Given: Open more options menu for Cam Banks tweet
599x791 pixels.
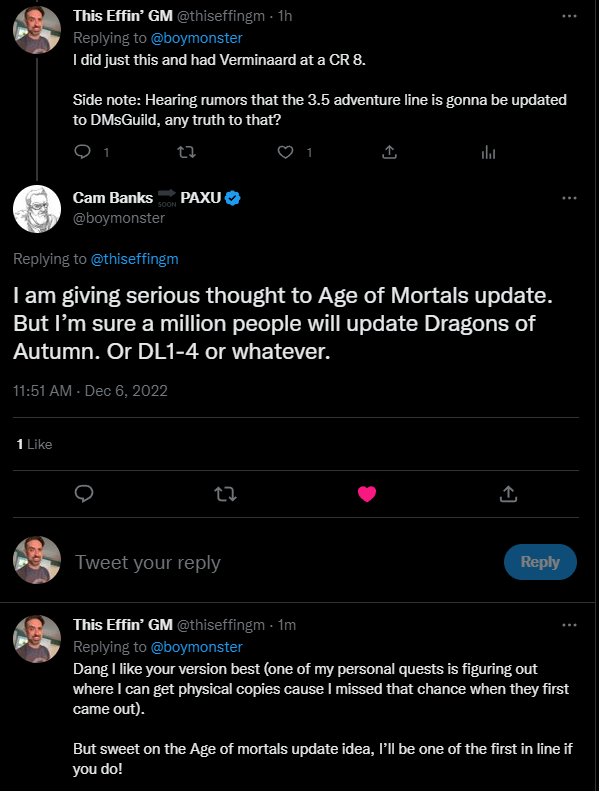Looking at the screenshot, I should [x=569, y=198].
